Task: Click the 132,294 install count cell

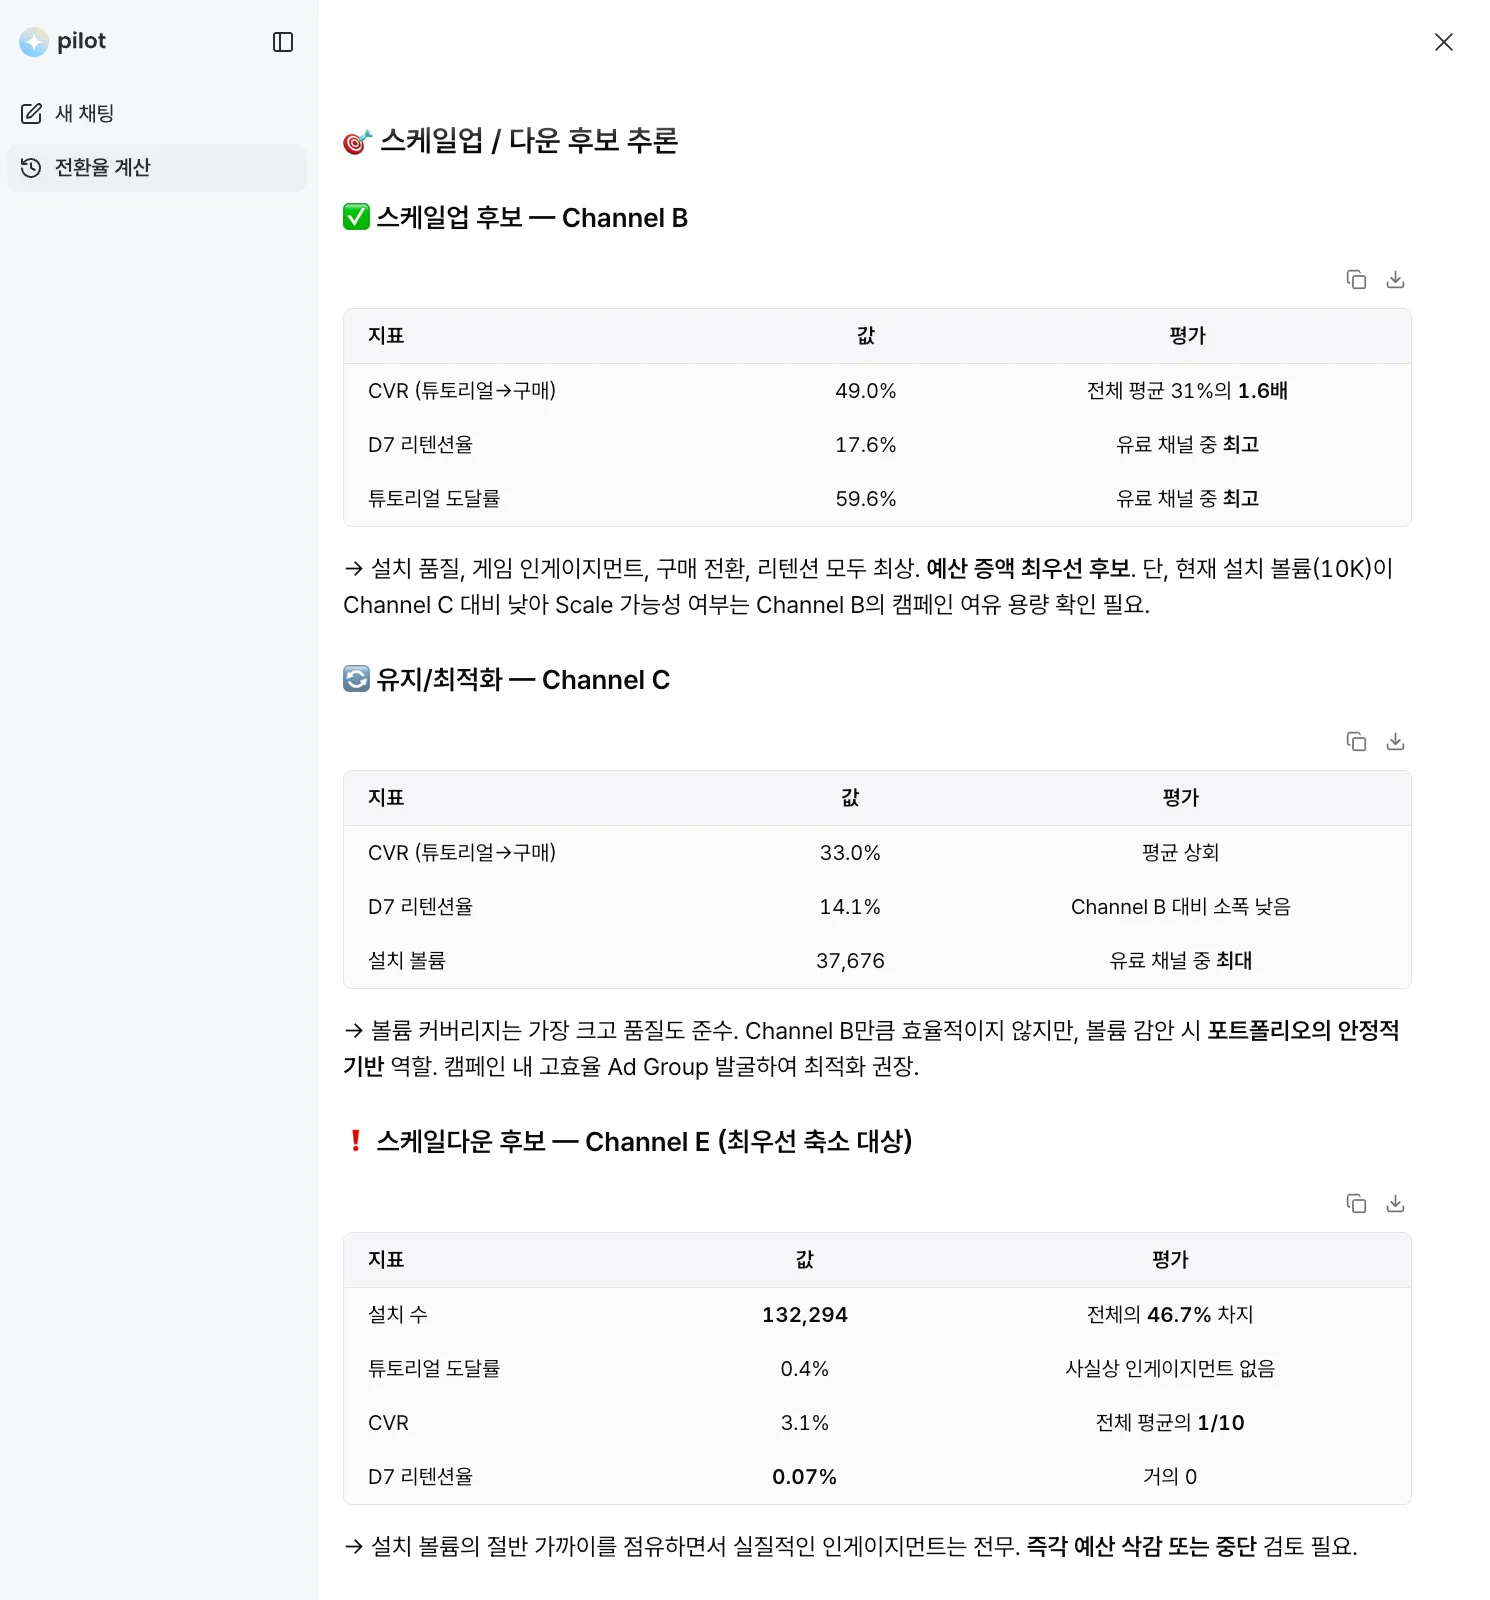Action: pos(804,1315)
